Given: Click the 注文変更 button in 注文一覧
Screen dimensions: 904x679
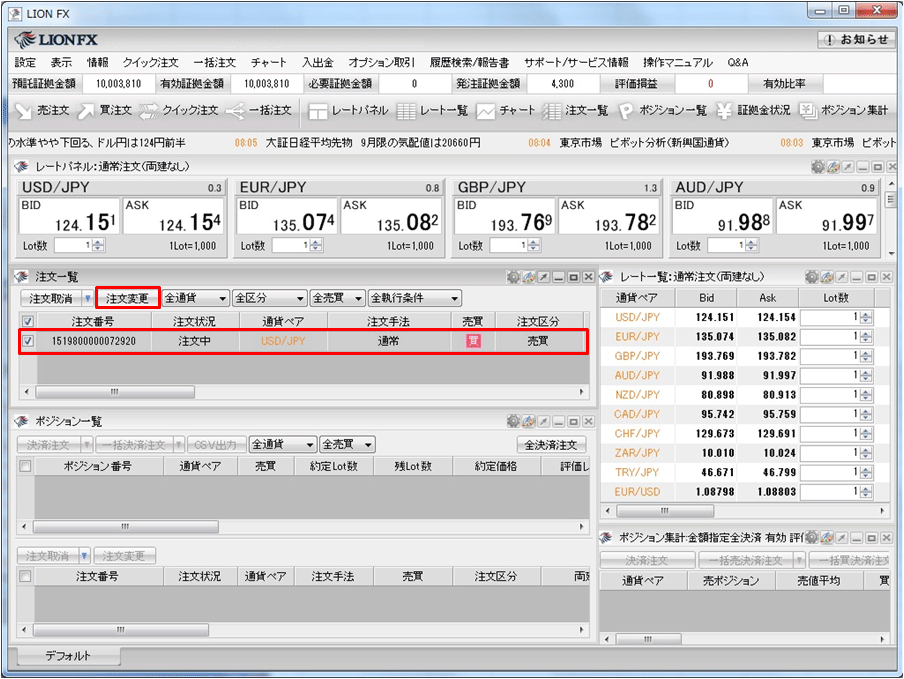Looking at the screenshot, I should click(127, 298).
